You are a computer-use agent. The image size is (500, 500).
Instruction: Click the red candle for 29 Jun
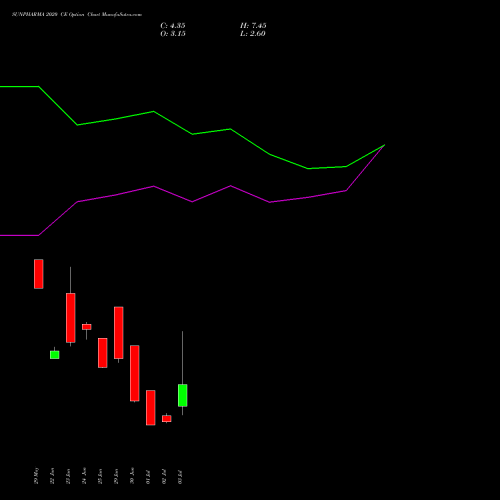click(119, 333)
